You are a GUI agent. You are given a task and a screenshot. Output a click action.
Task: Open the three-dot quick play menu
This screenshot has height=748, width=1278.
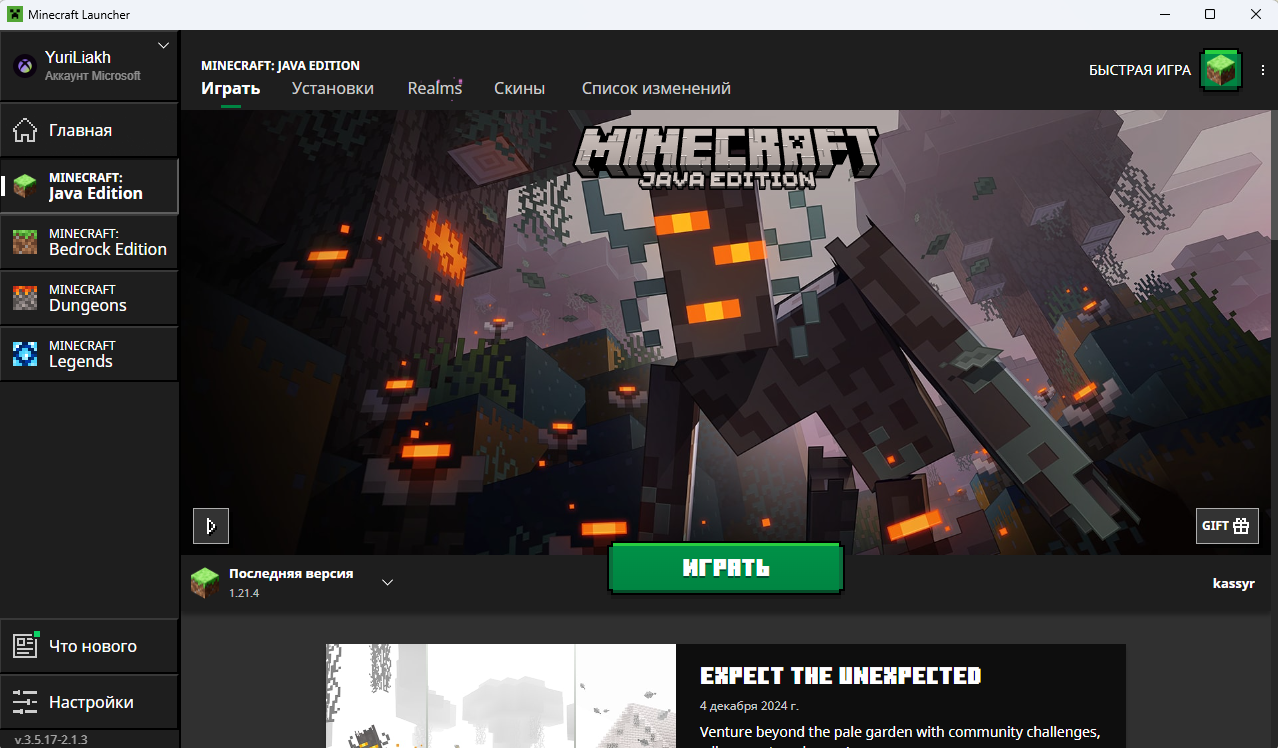click(1263, 70)
